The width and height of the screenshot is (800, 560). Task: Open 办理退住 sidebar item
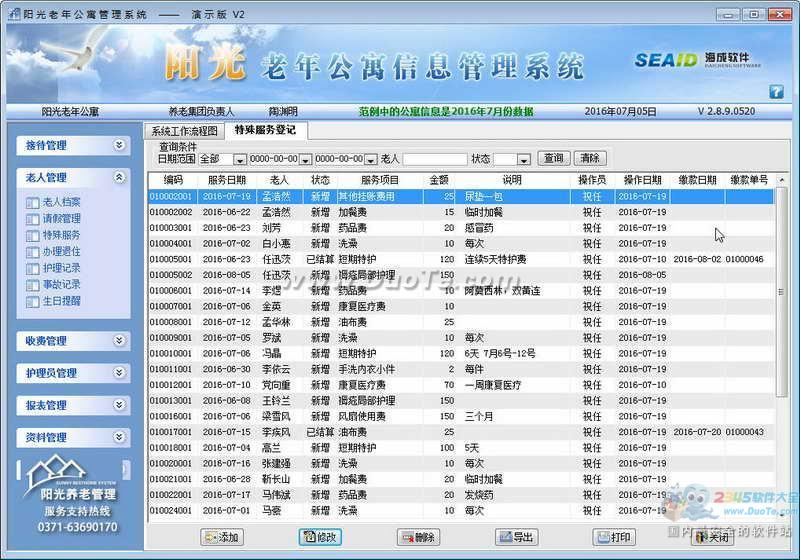pyautogui.click(x=61, y=252)
